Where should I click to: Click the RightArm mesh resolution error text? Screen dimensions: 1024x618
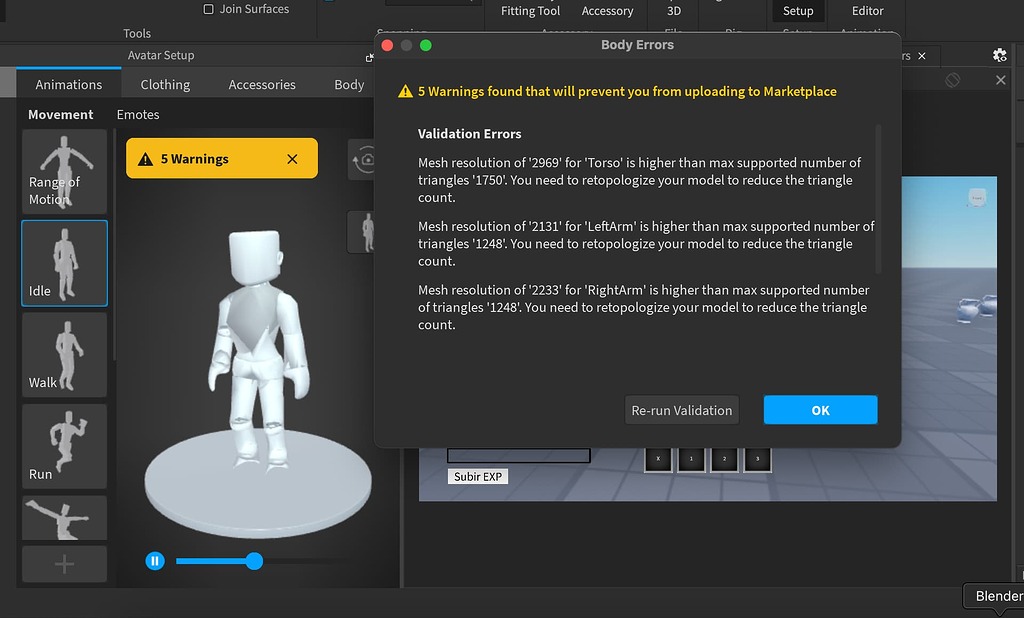[x=643, y=307]
